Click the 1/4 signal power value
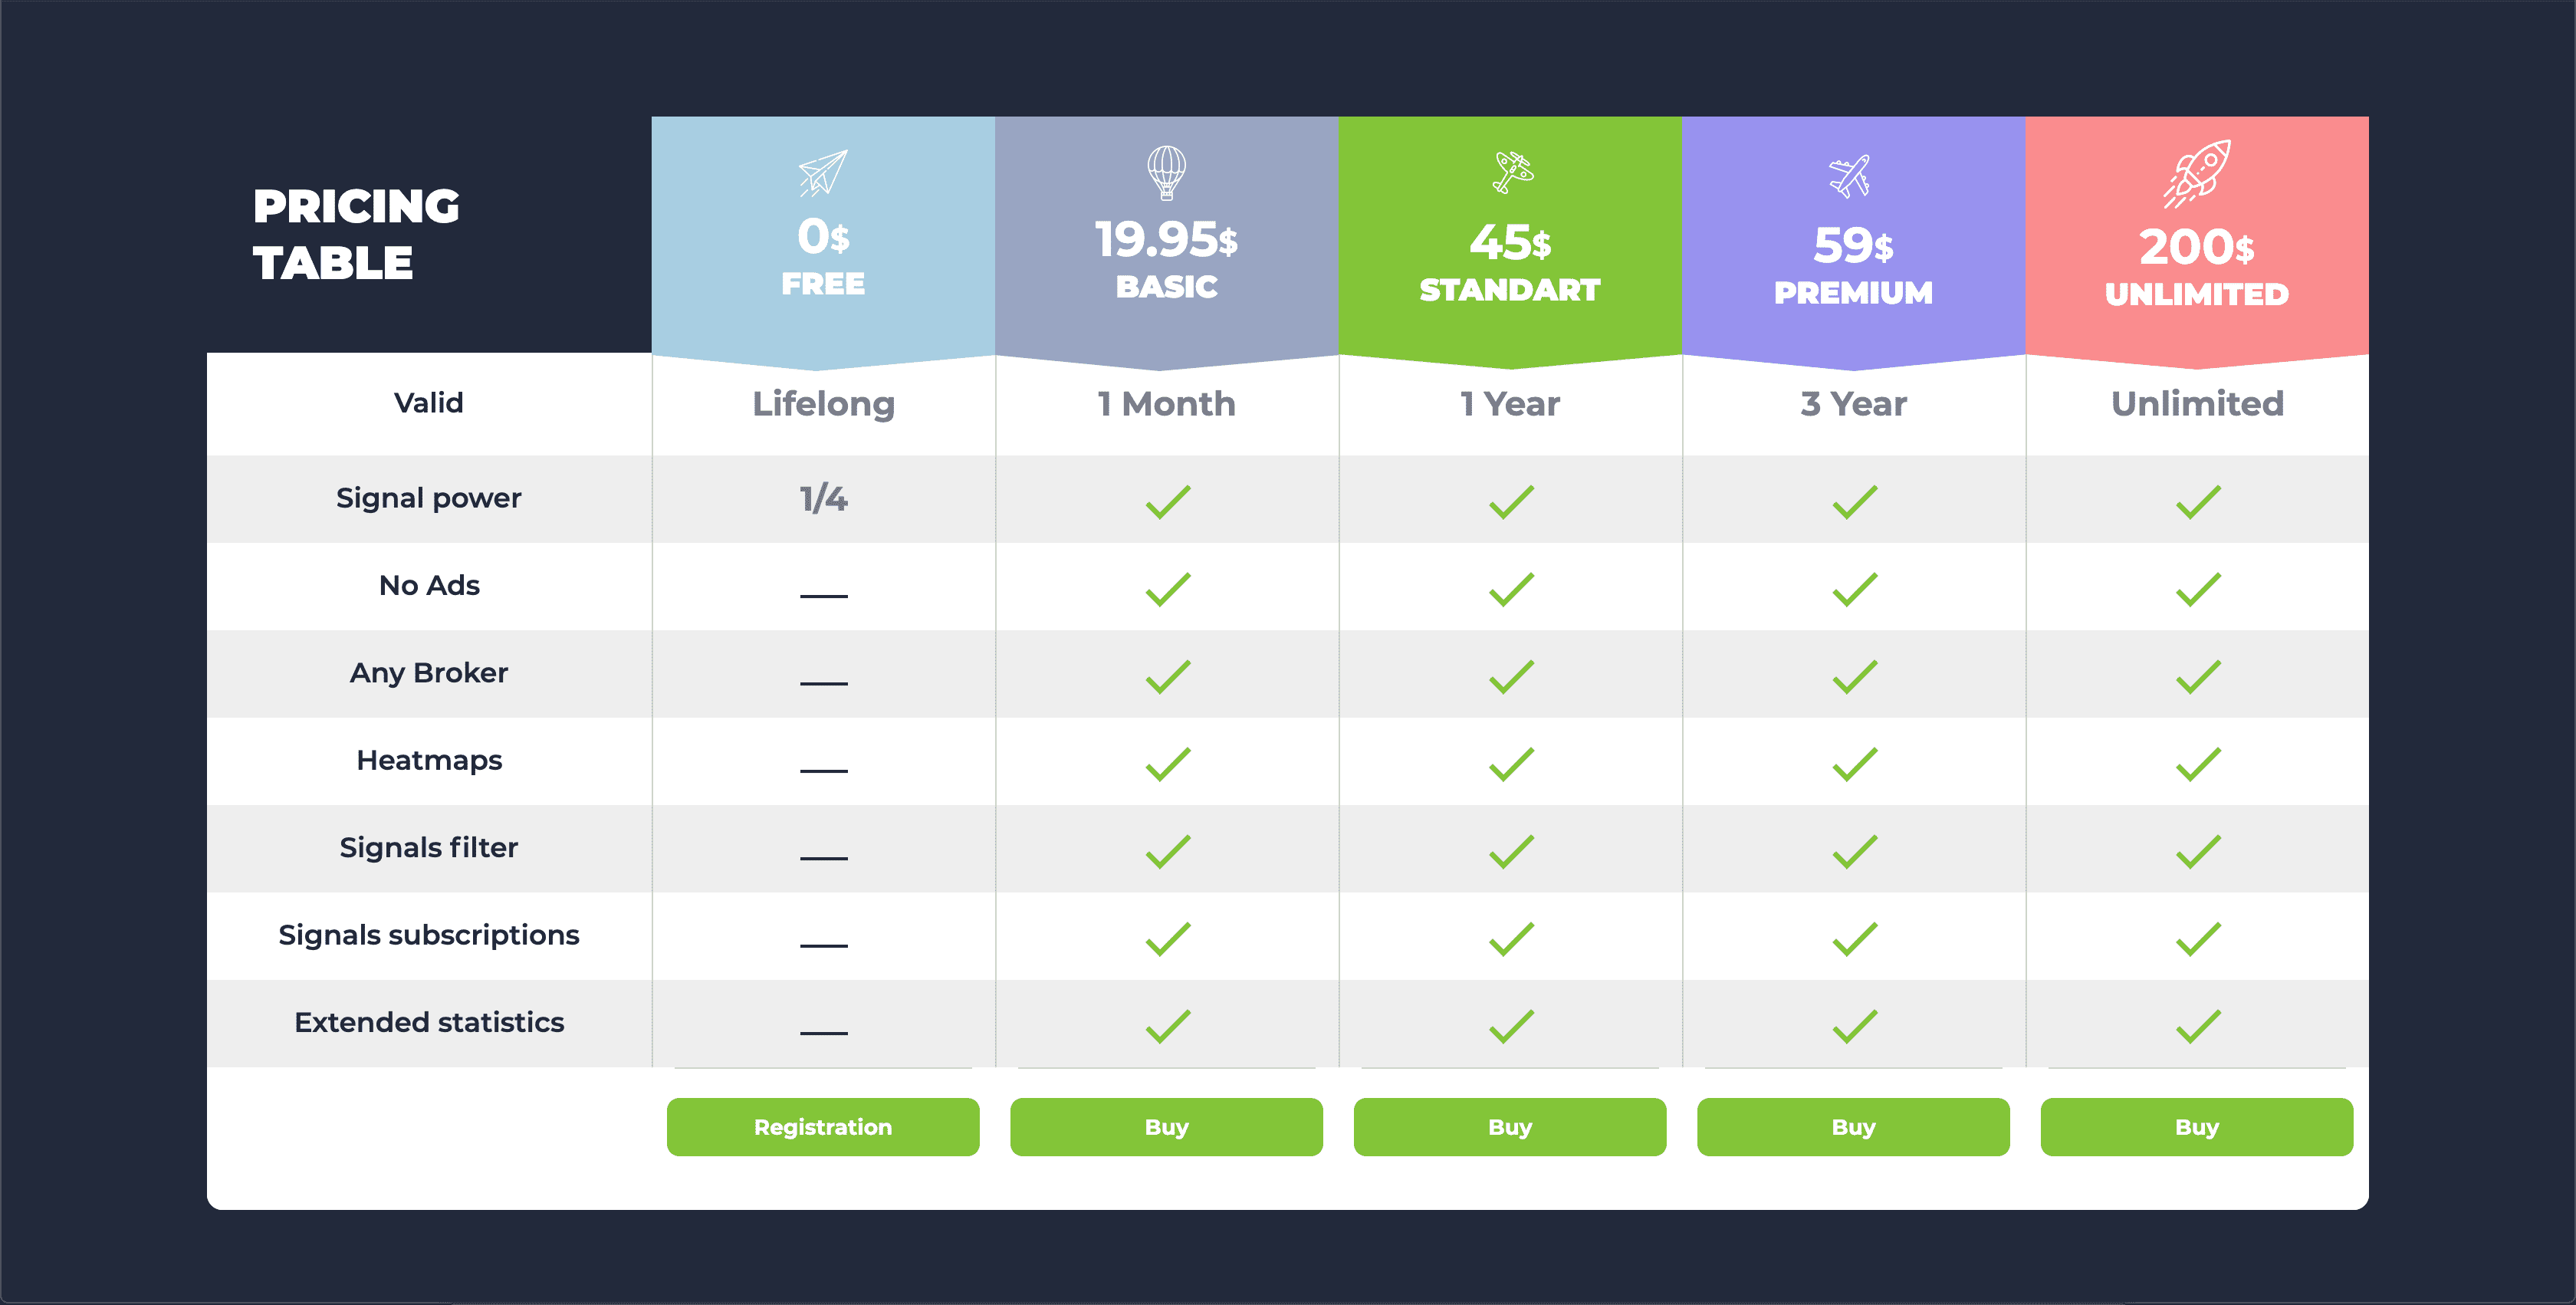Screen dimensions: 2576x1305 (823, 498)
